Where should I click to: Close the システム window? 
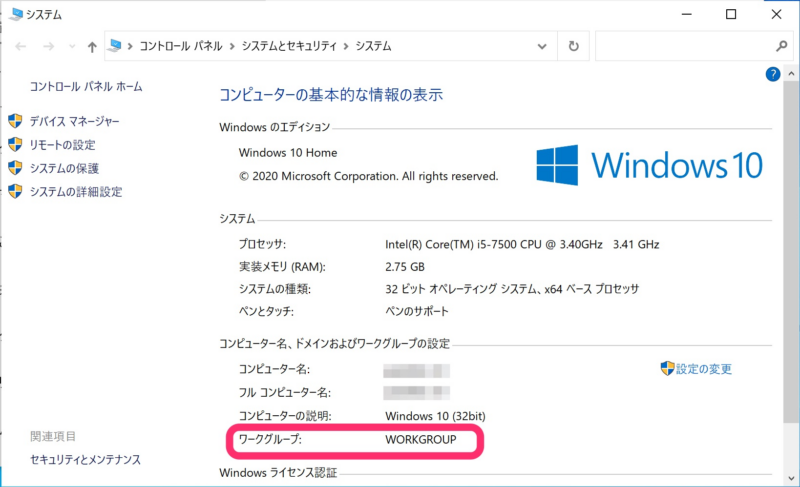(776, 14)
